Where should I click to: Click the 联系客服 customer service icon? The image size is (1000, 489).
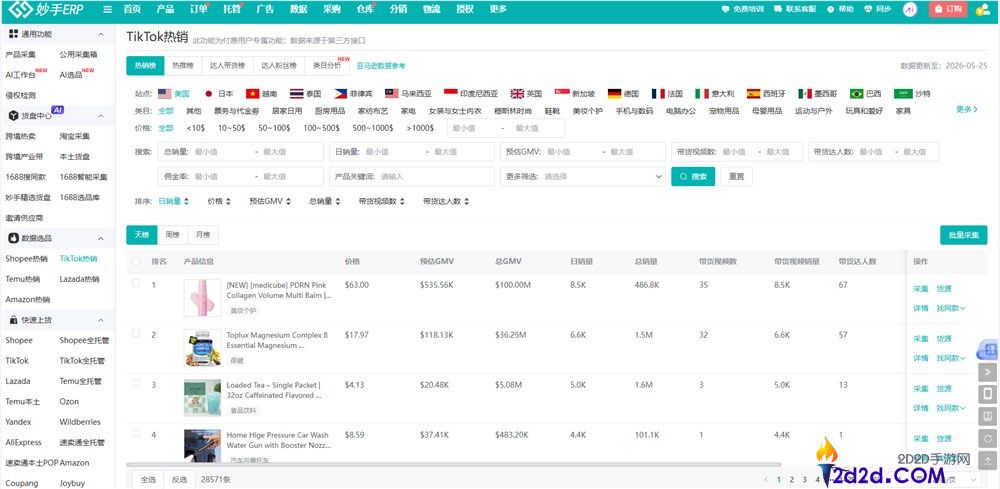tap(778, 10)
